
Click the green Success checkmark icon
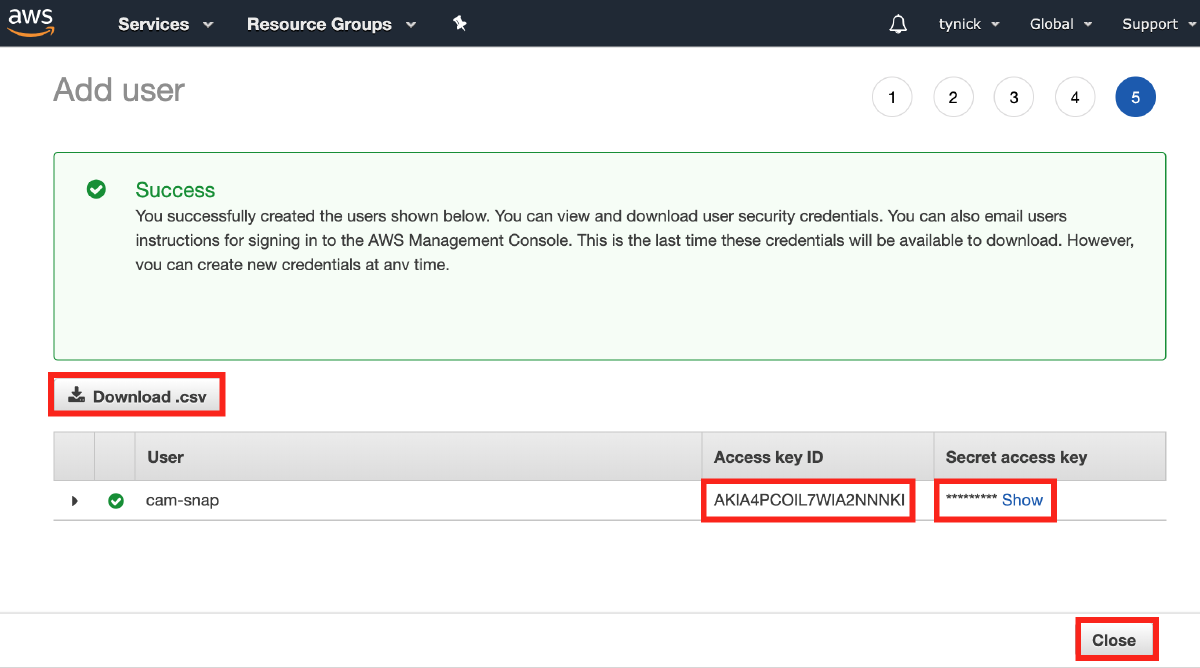(96, 189)
